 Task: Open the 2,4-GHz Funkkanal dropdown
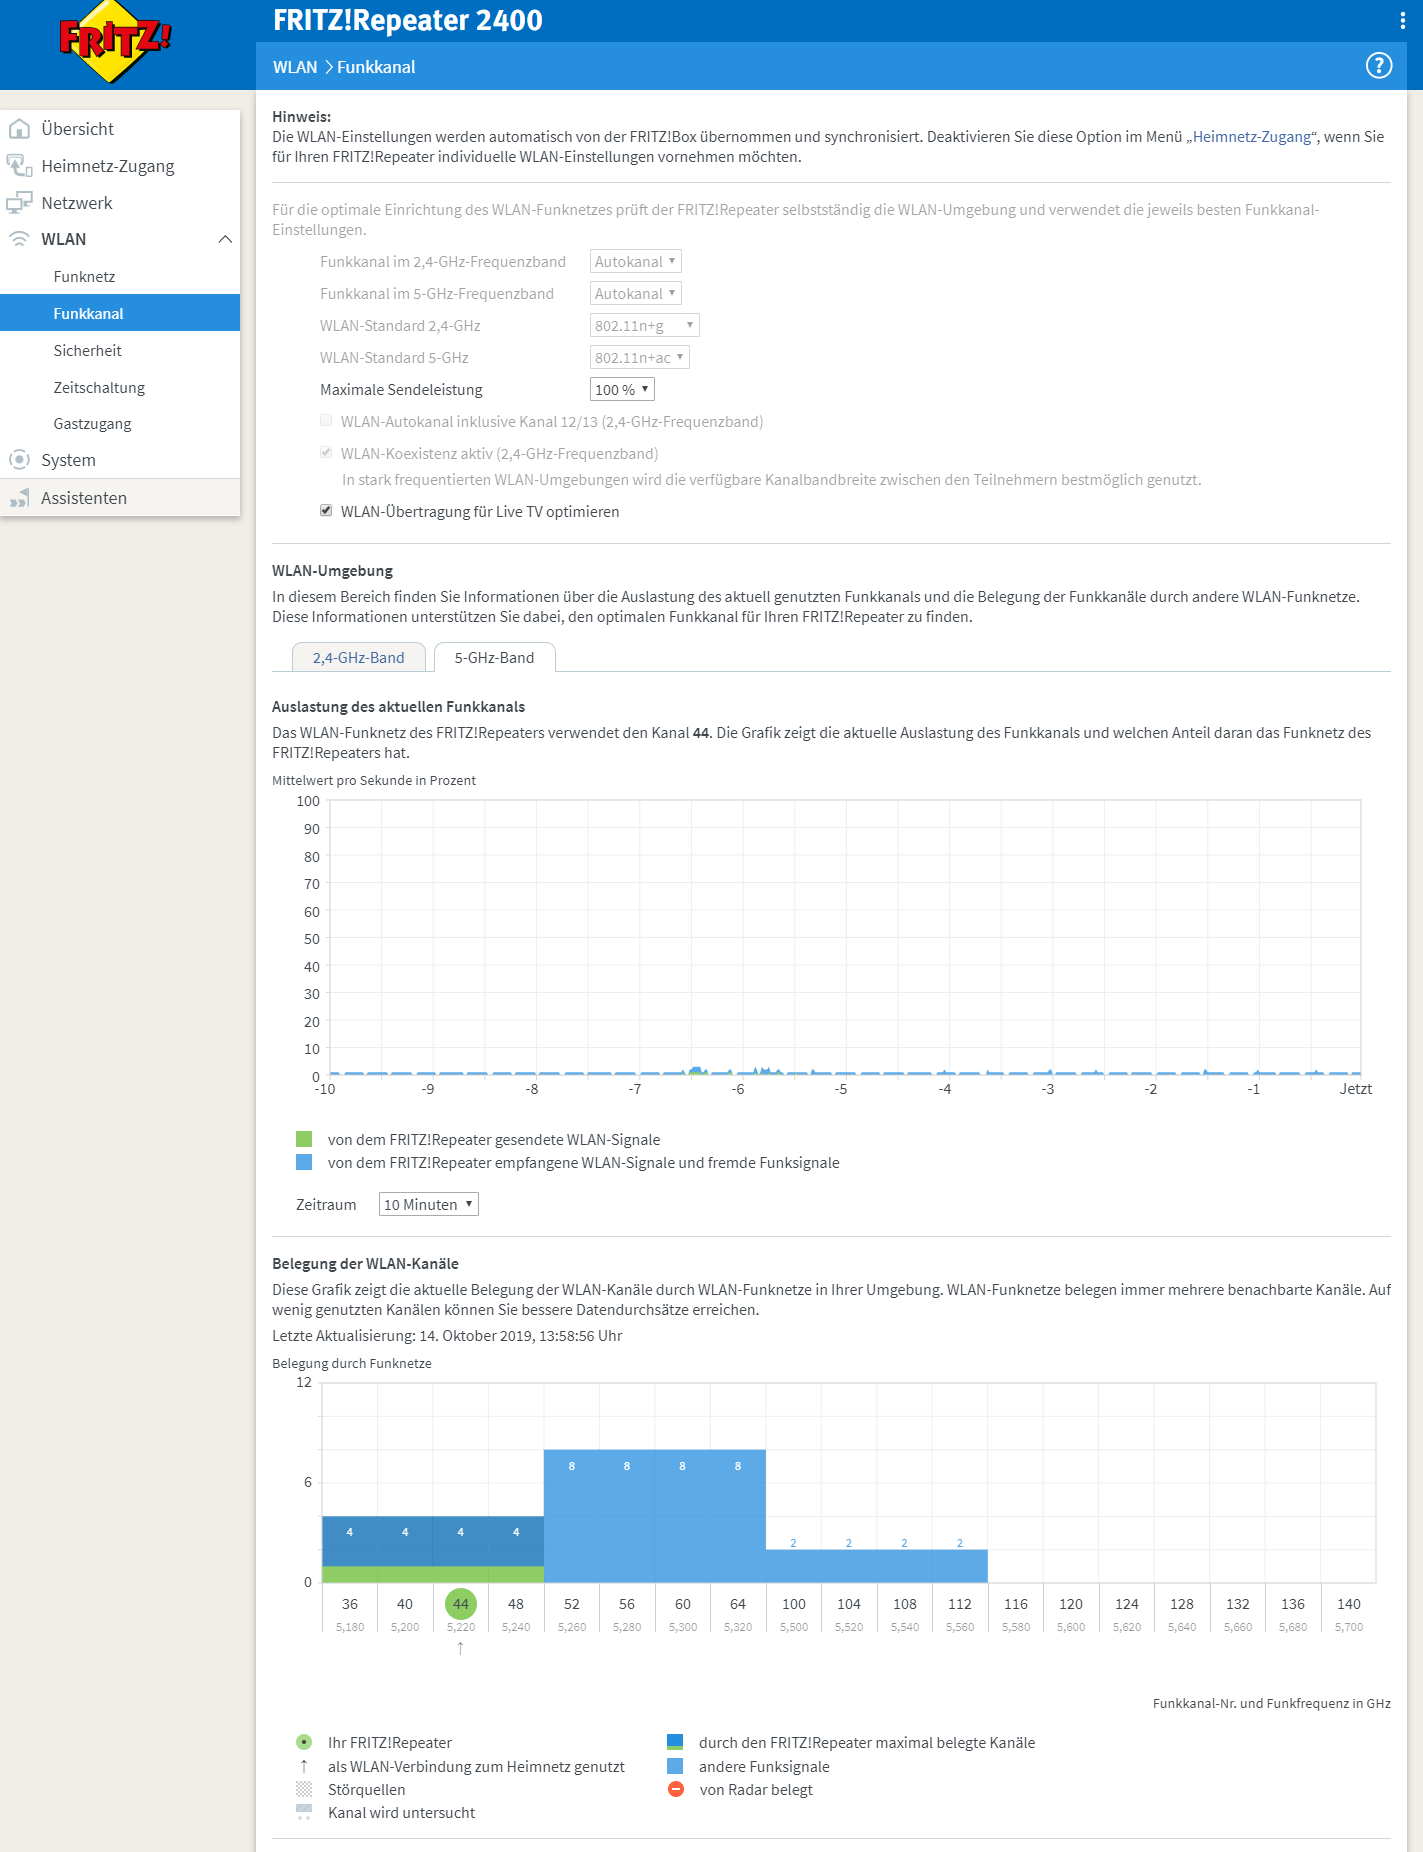coord(636,262)
